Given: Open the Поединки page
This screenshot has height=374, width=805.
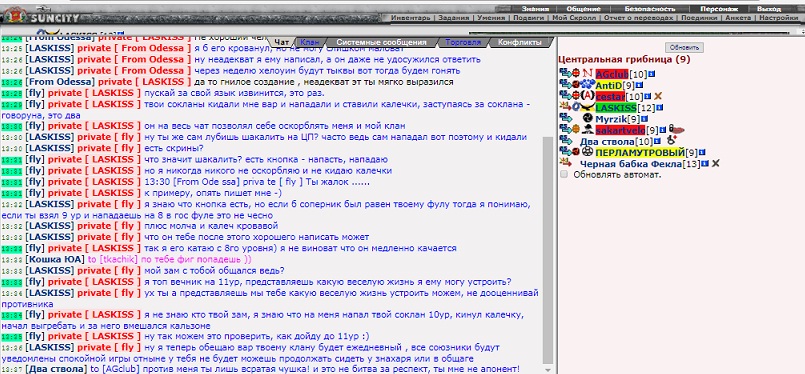Looking at the screenshot, I should pyautogui.click(x=699, y=17).
